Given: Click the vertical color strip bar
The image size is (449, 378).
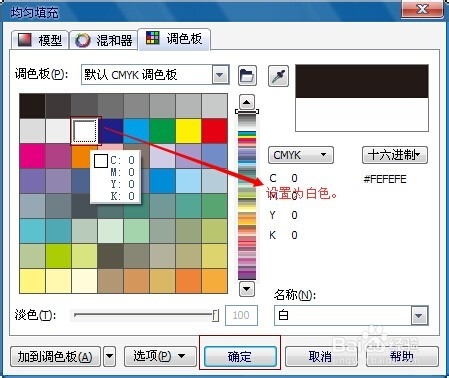Looking at the screenshot, I should click(247, 197).
